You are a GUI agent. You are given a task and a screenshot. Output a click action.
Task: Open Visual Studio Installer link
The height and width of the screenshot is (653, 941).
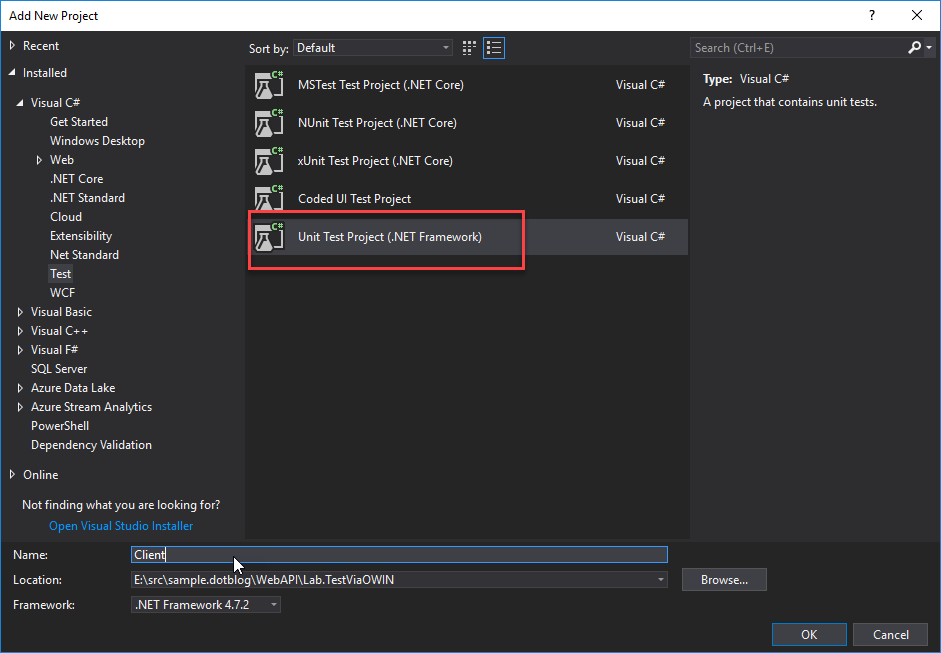pyautogui.click(x=121, y=526)
